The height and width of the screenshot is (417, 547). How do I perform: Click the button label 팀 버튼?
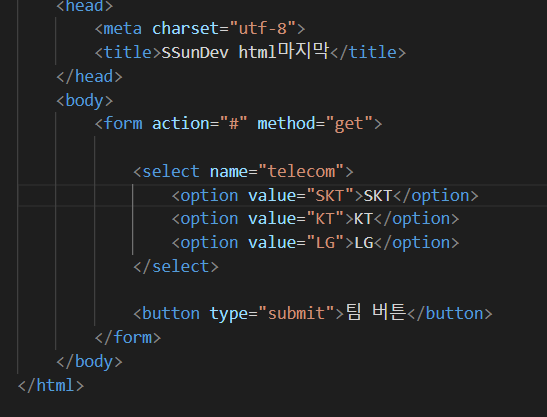point(376,312)
